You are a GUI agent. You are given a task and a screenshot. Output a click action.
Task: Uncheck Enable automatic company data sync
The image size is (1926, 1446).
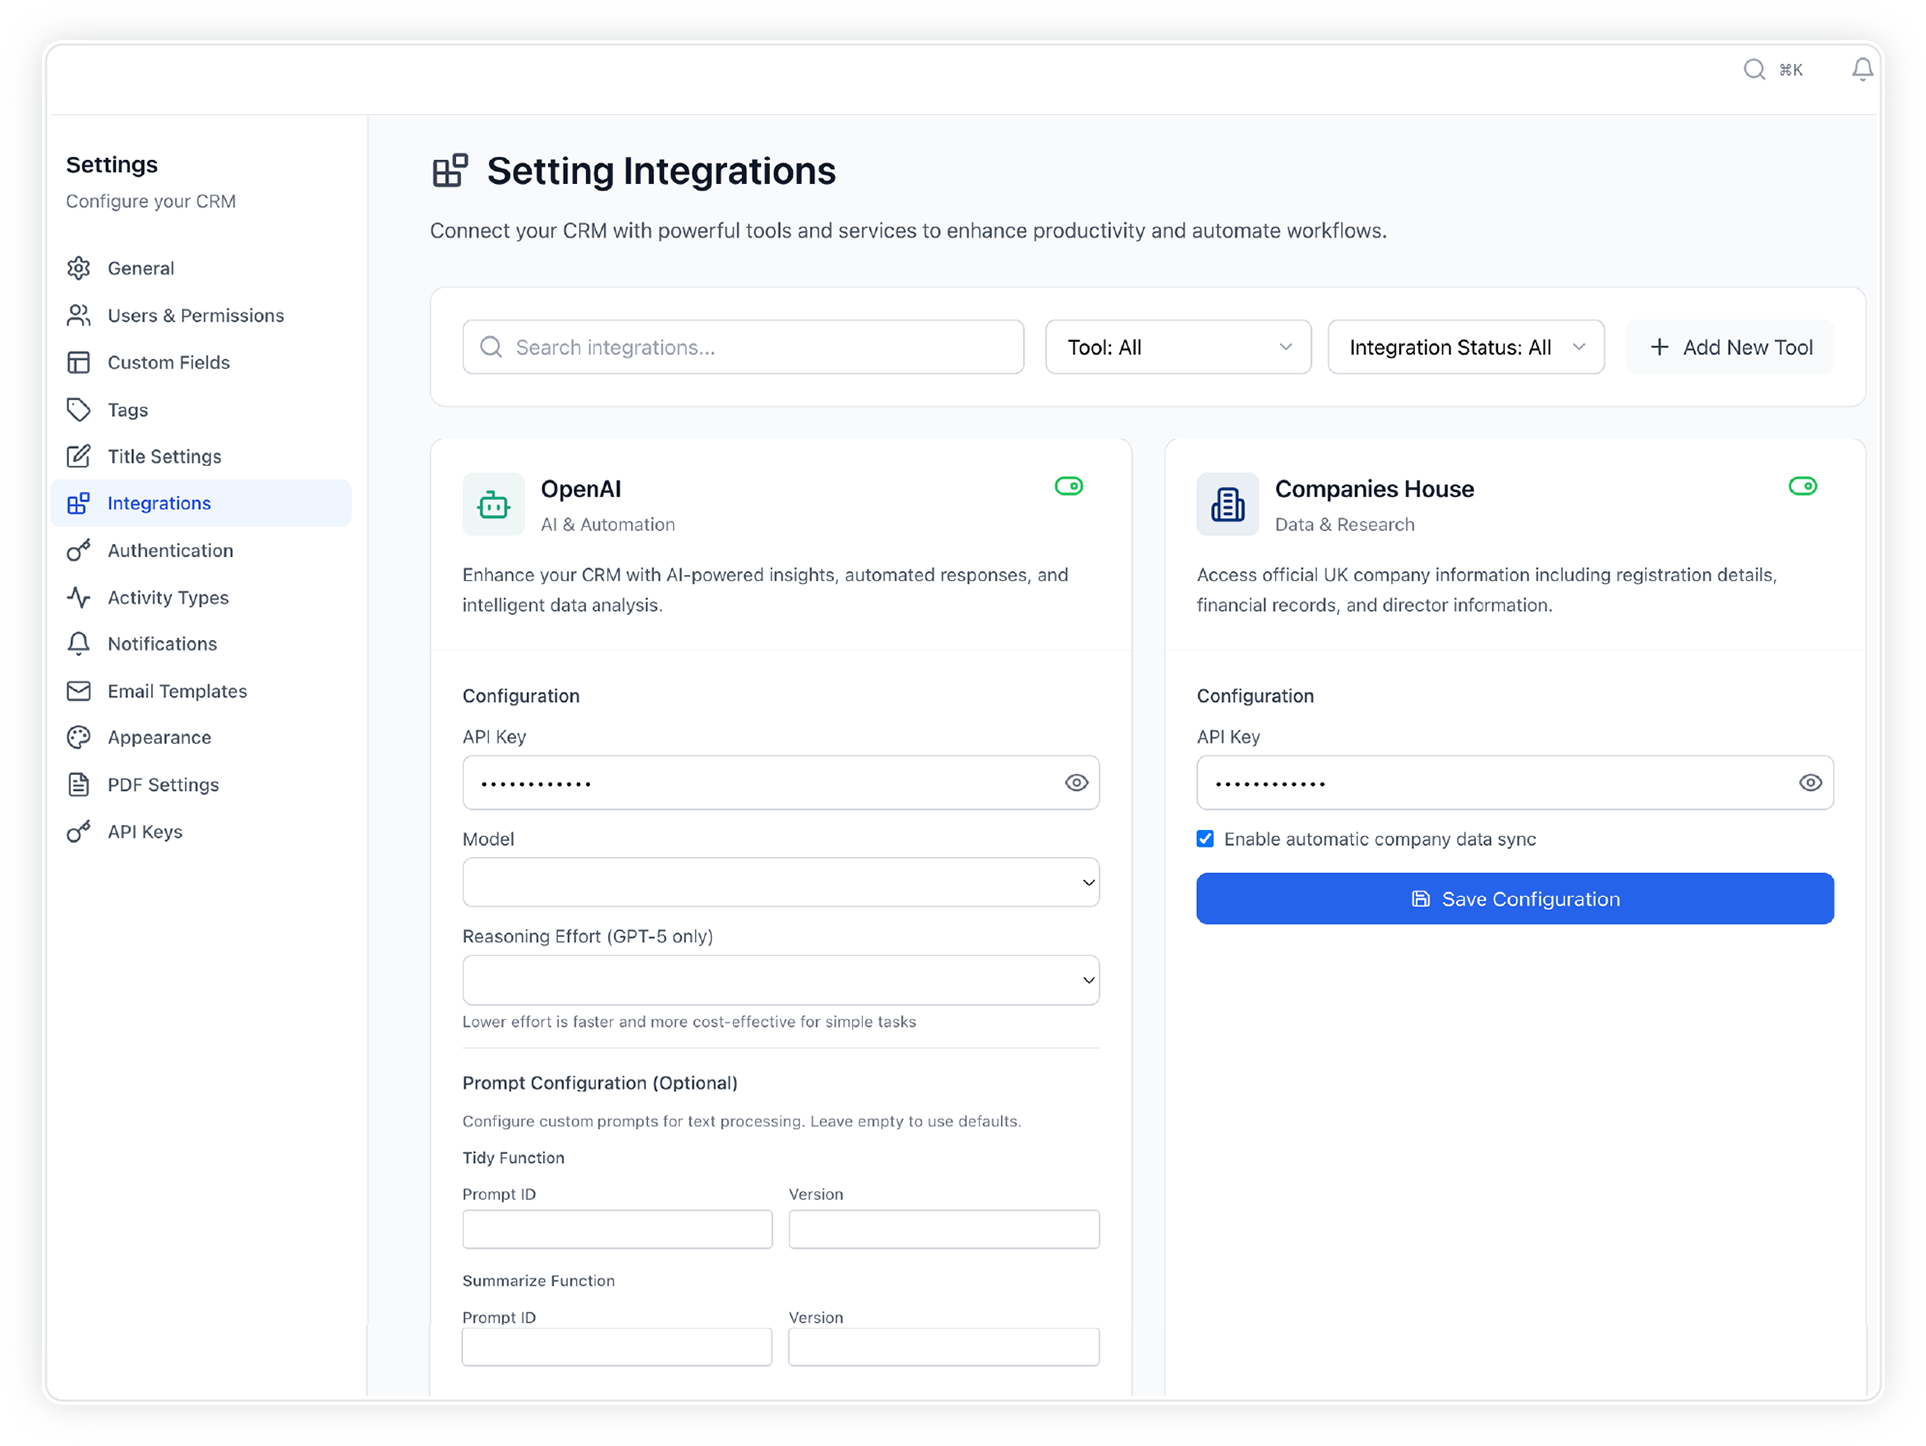click(1205, 839)
